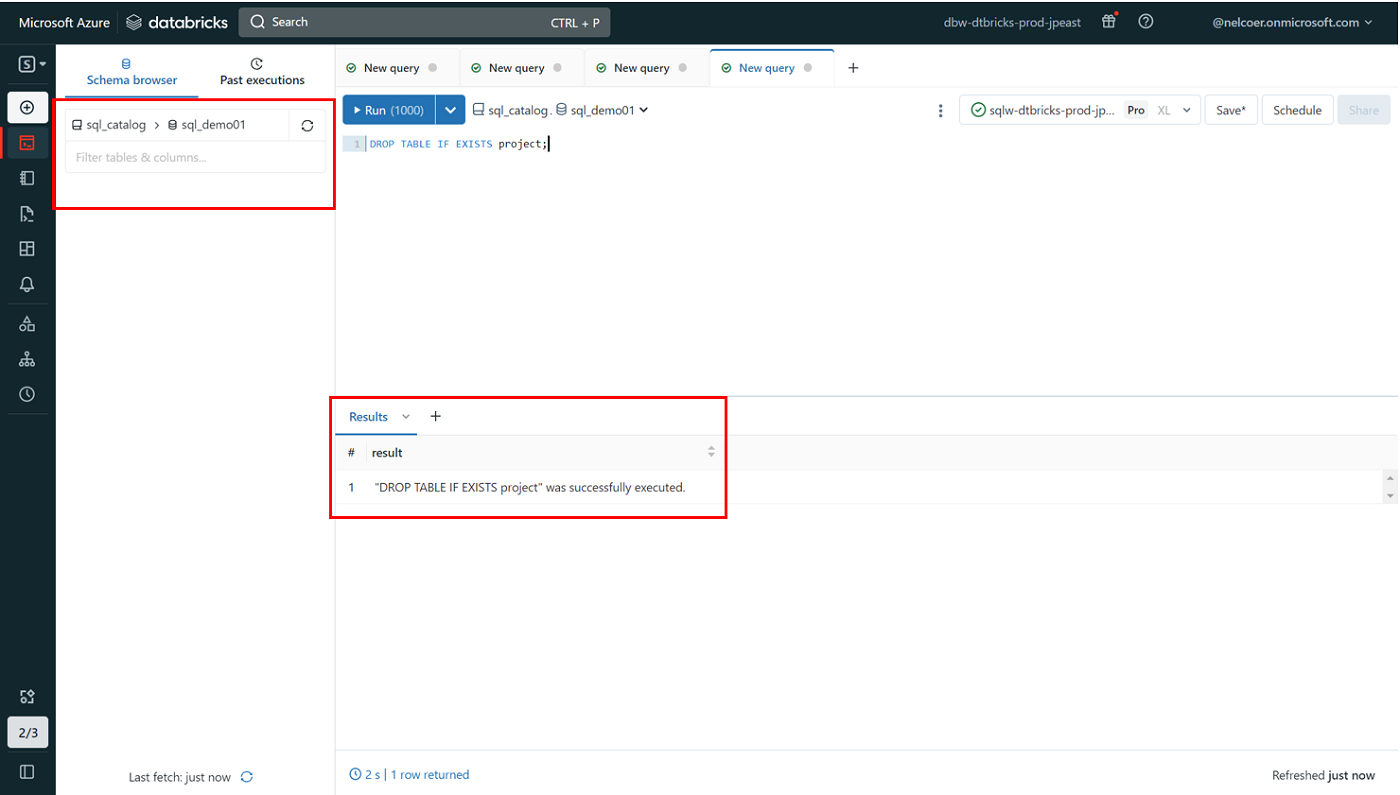The width and height of the screenshot is (1400, 795).
Task: Open the notebook-shaped Queries sidebar icon
Action: (x=27, y=178)
